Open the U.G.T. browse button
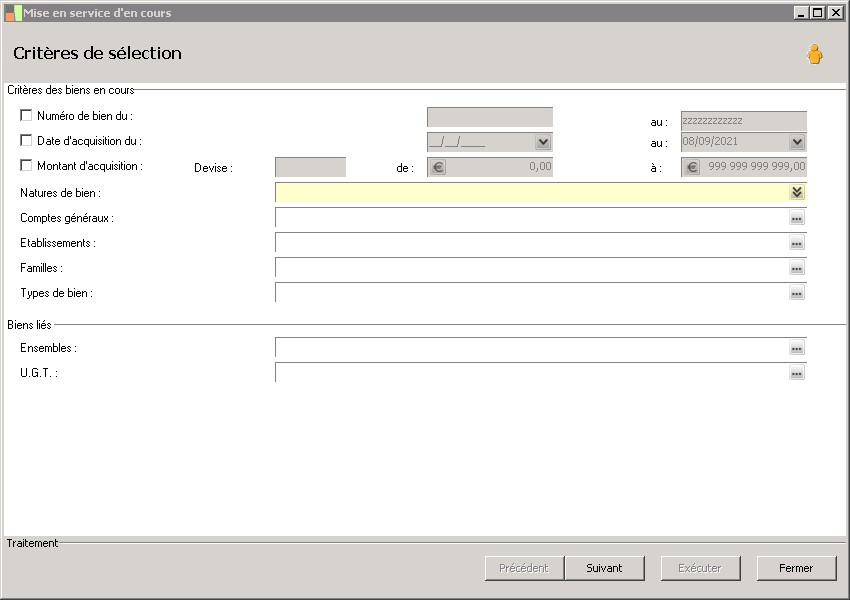 coord(796,373)
